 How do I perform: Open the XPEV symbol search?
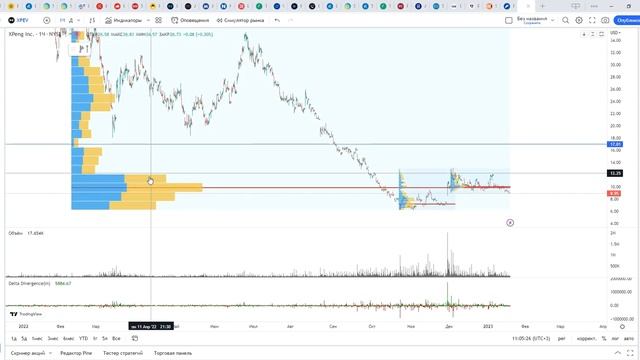pyautogui.click(x=19, y=20)
